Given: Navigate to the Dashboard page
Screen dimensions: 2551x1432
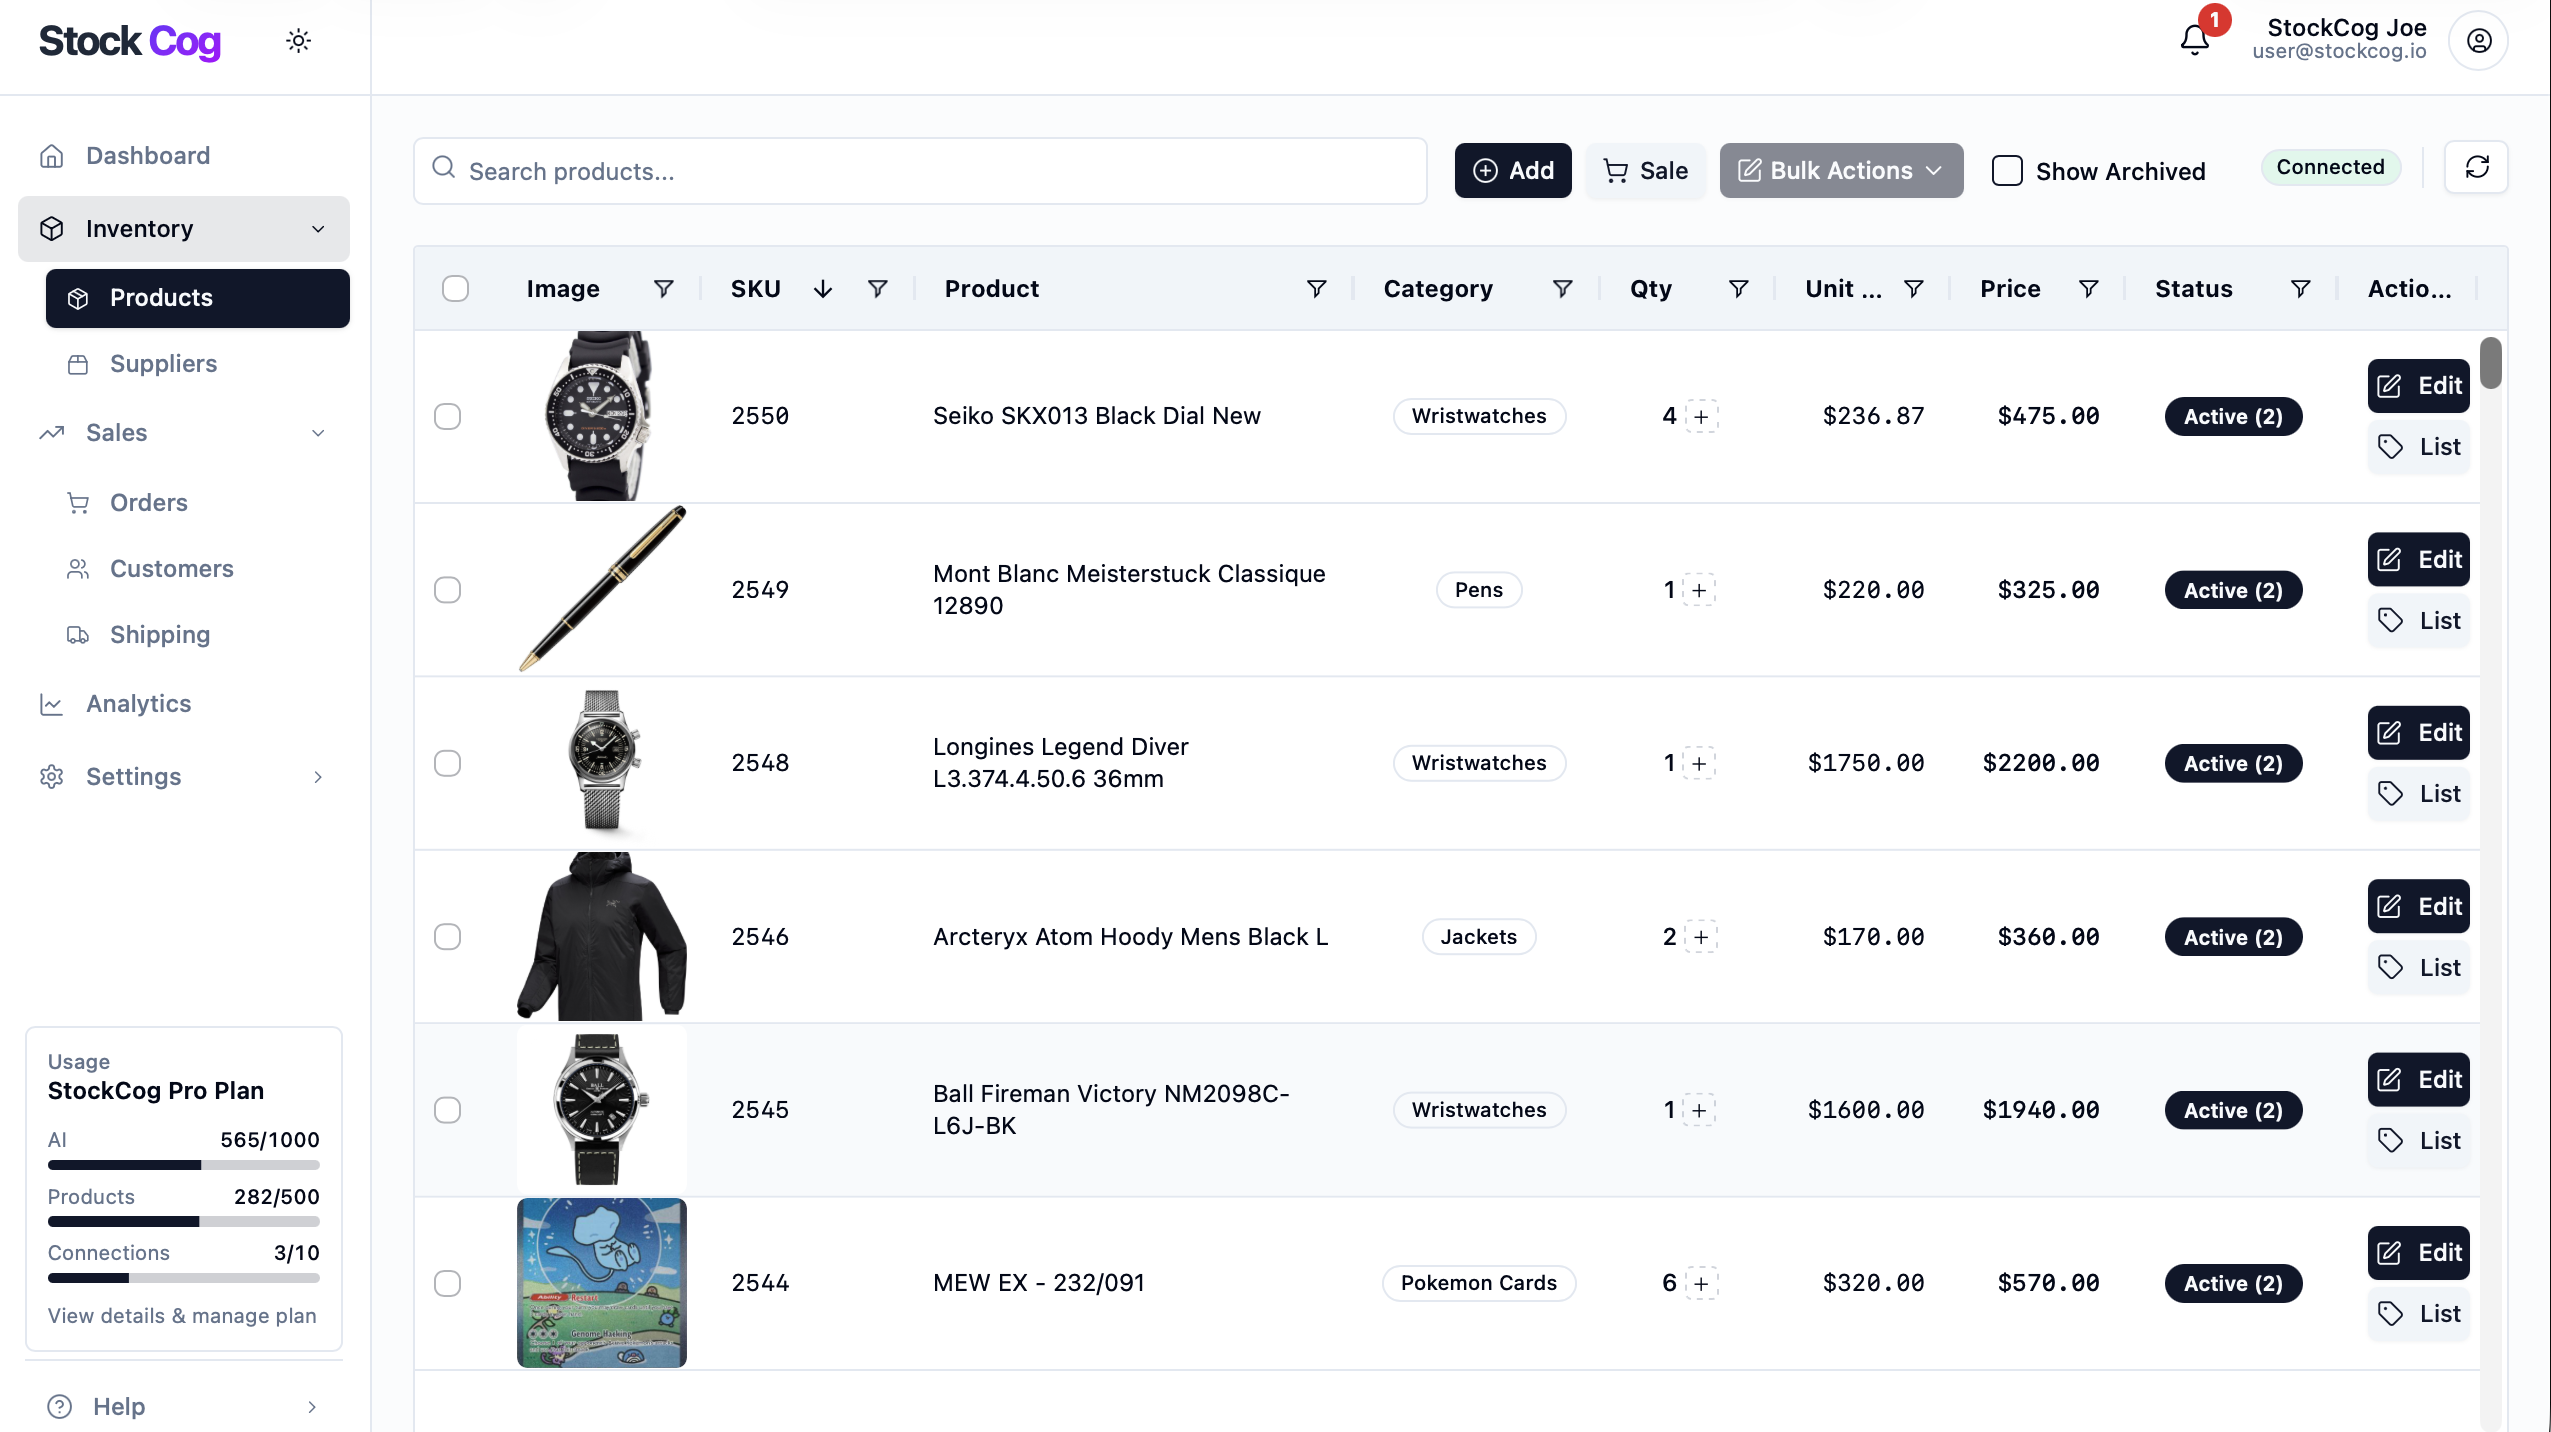Looking at the screenshot, I should point(148,155).
